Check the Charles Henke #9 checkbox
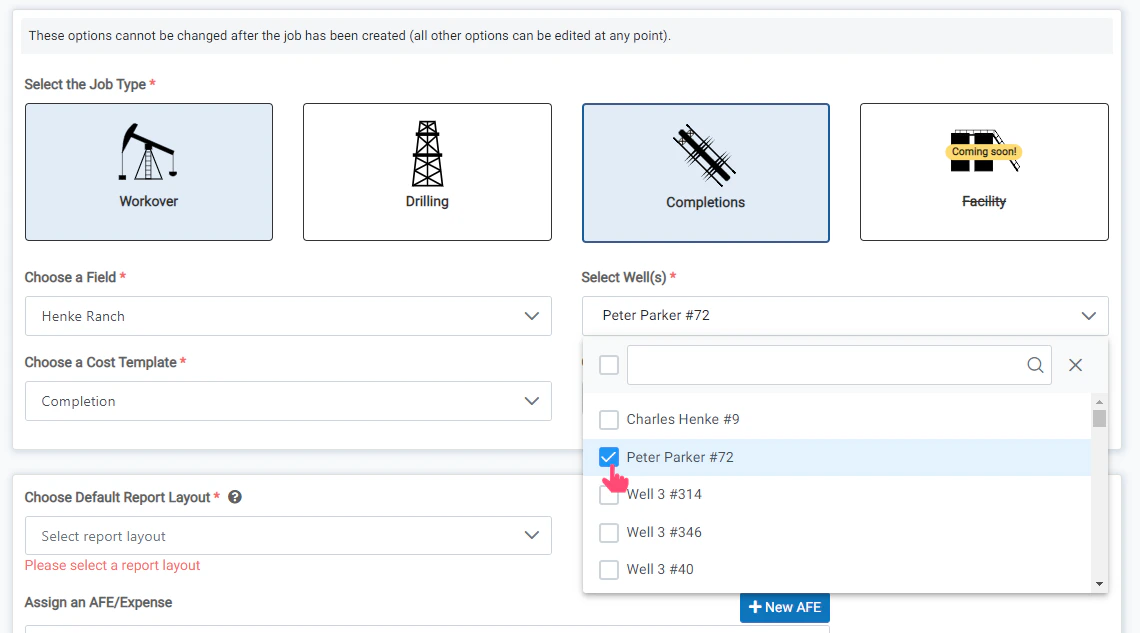 pyautogui.click(x=609, y=420)
